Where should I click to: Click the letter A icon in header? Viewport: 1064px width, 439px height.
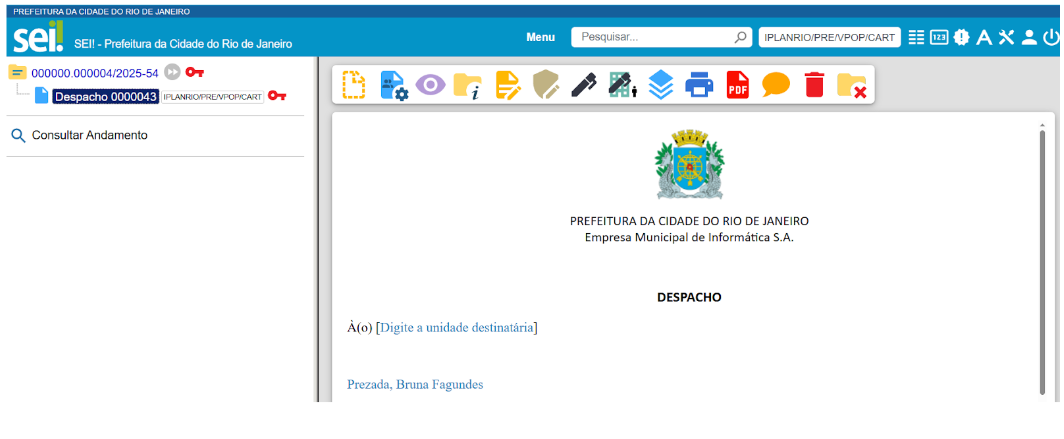click(983, 37)
